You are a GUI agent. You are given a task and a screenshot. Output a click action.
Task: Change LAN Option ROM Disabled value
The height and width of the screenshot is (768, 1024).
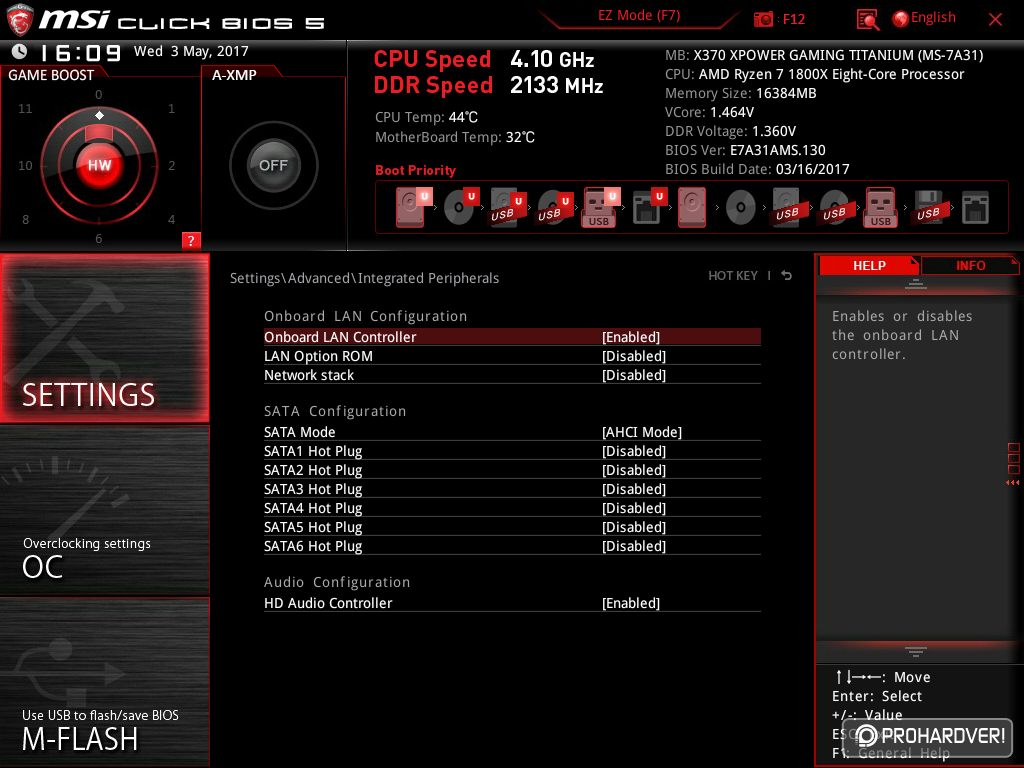[x=633, y=356]
